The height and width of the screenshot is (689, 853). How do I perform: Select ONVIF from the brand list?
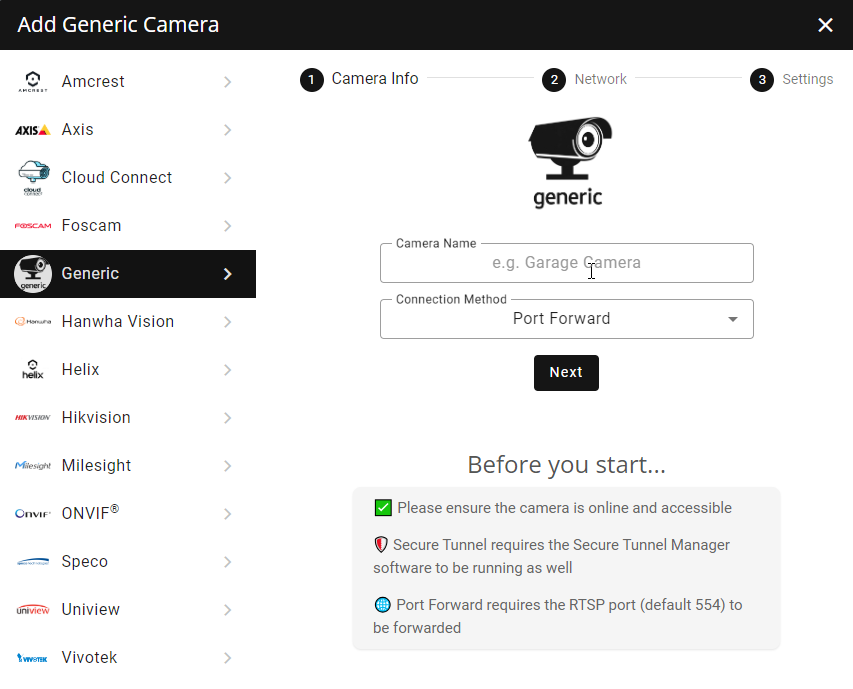click(x=128, y=514)
